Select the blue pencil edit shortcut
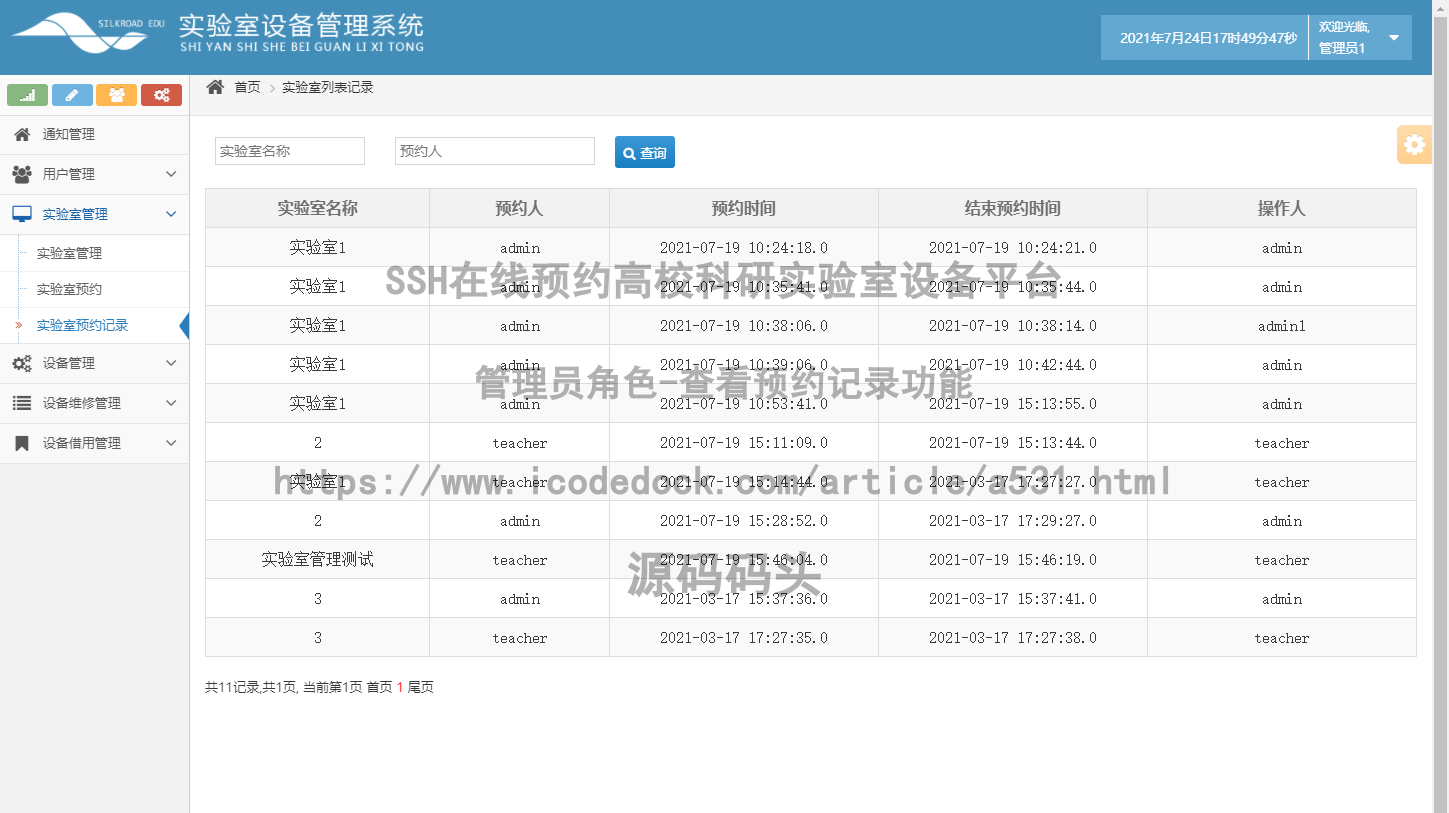 click(72, 95)
